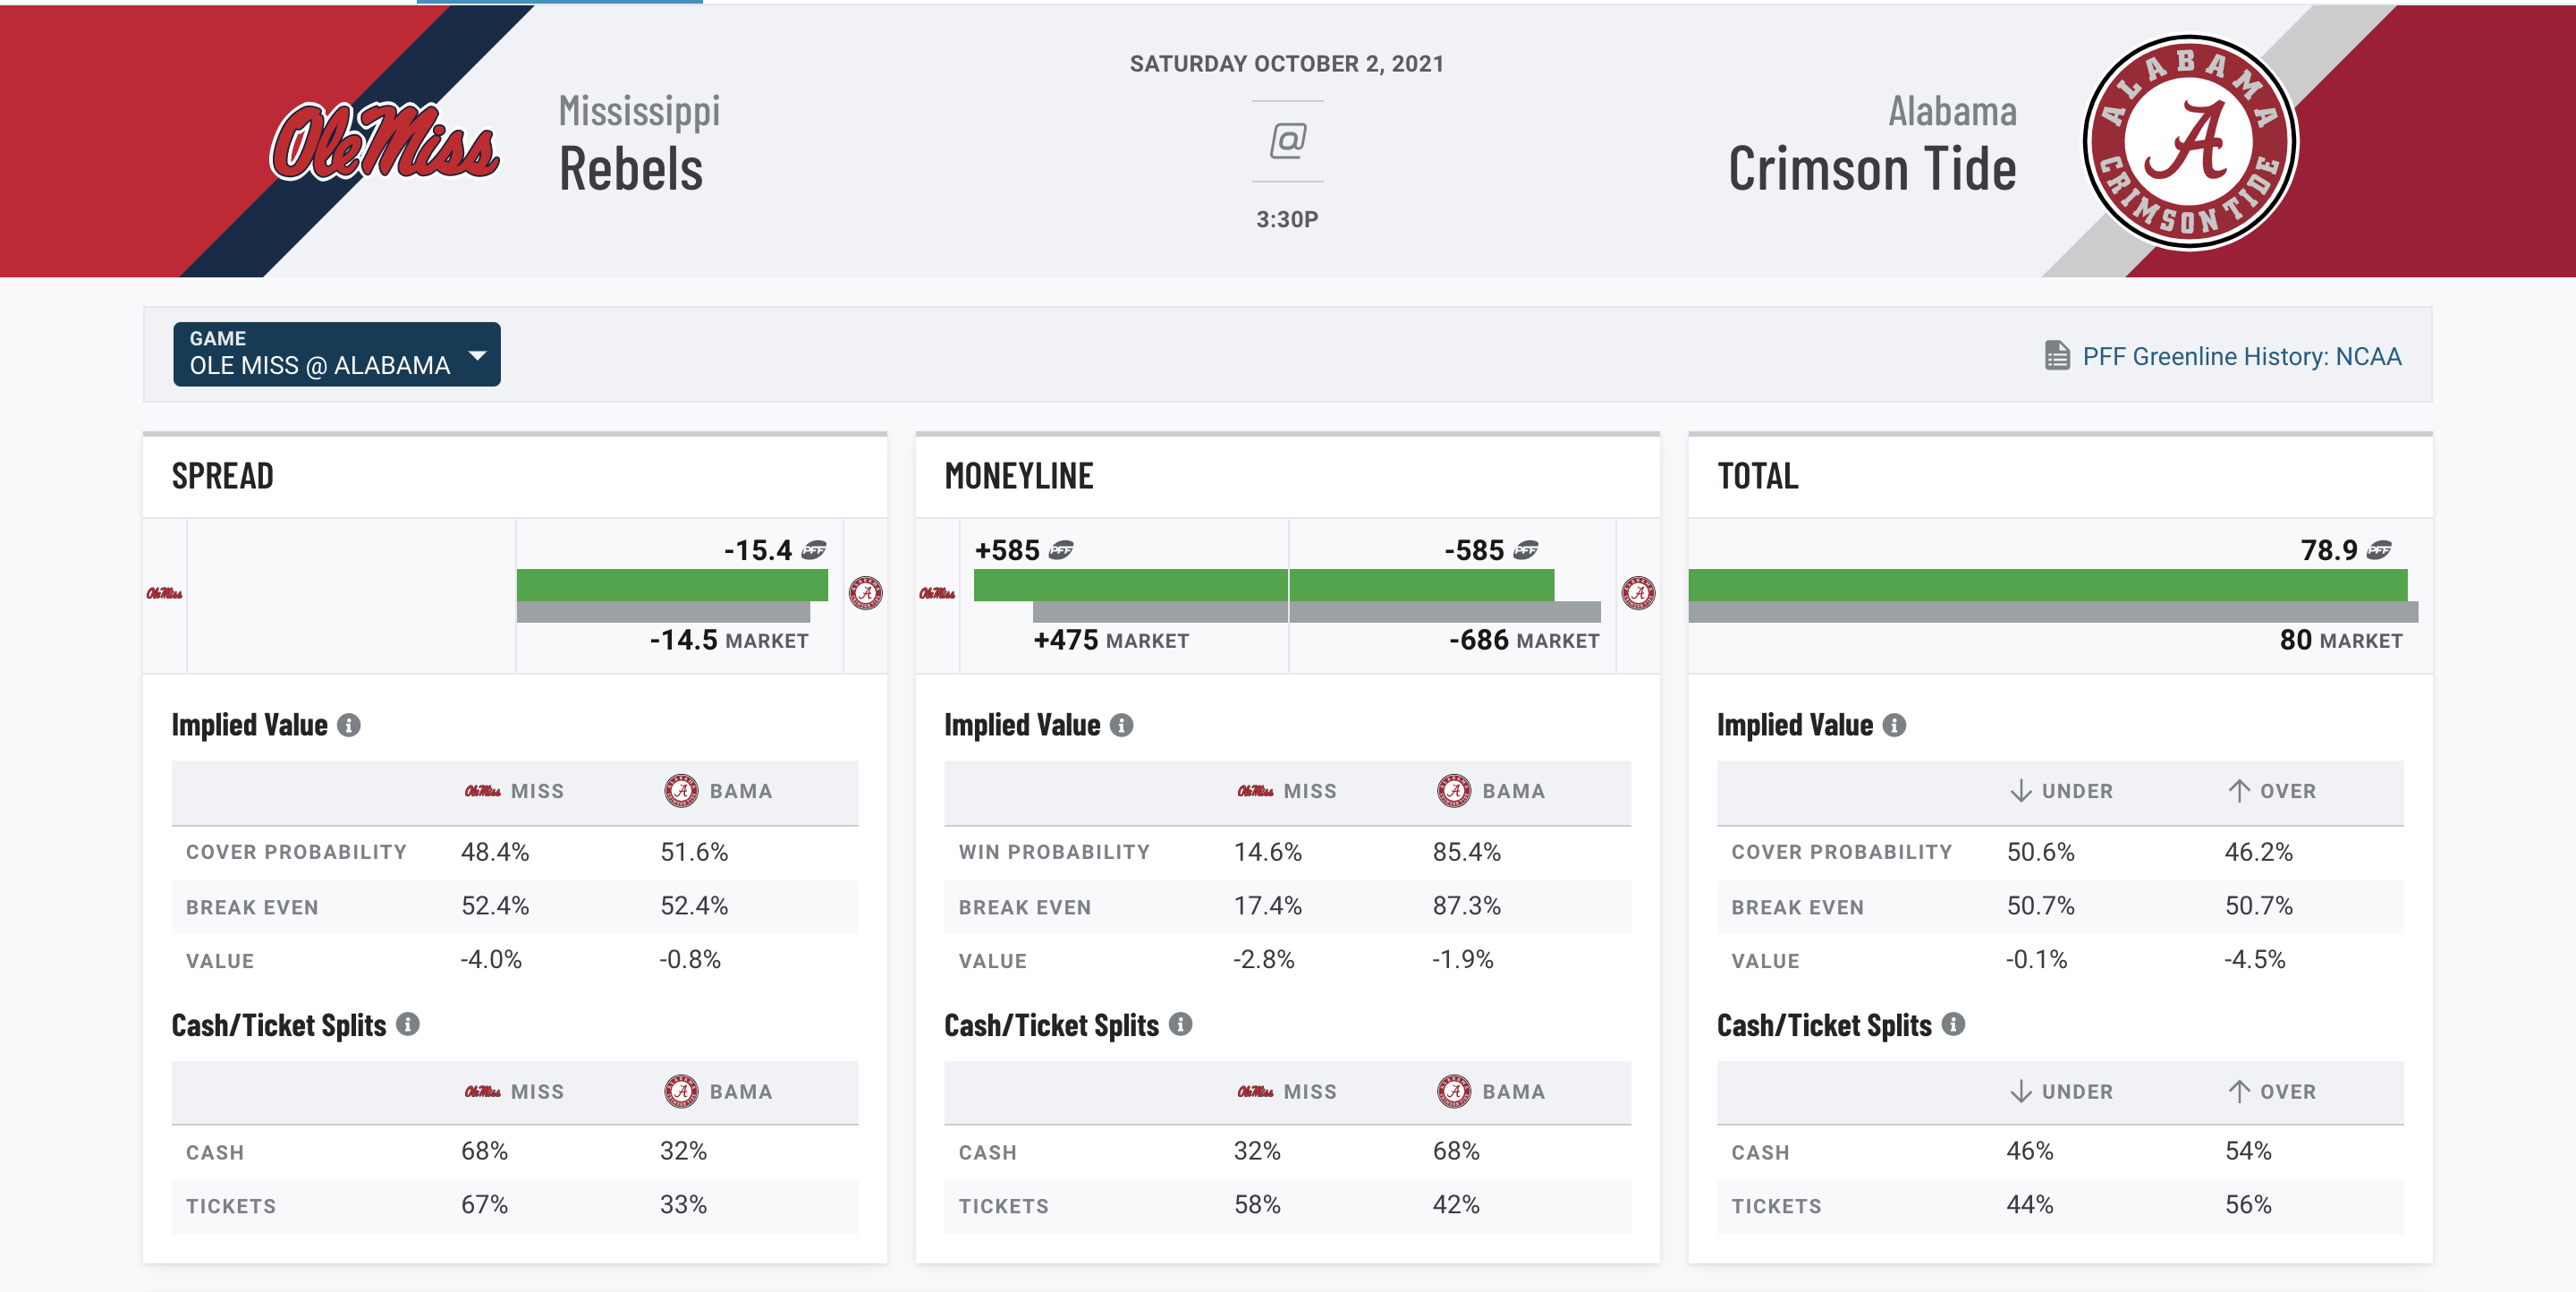This screenshot has height=1292, width=2576.
Task: Click the @ symbol between teams
Action: (x=1287, y=140)
